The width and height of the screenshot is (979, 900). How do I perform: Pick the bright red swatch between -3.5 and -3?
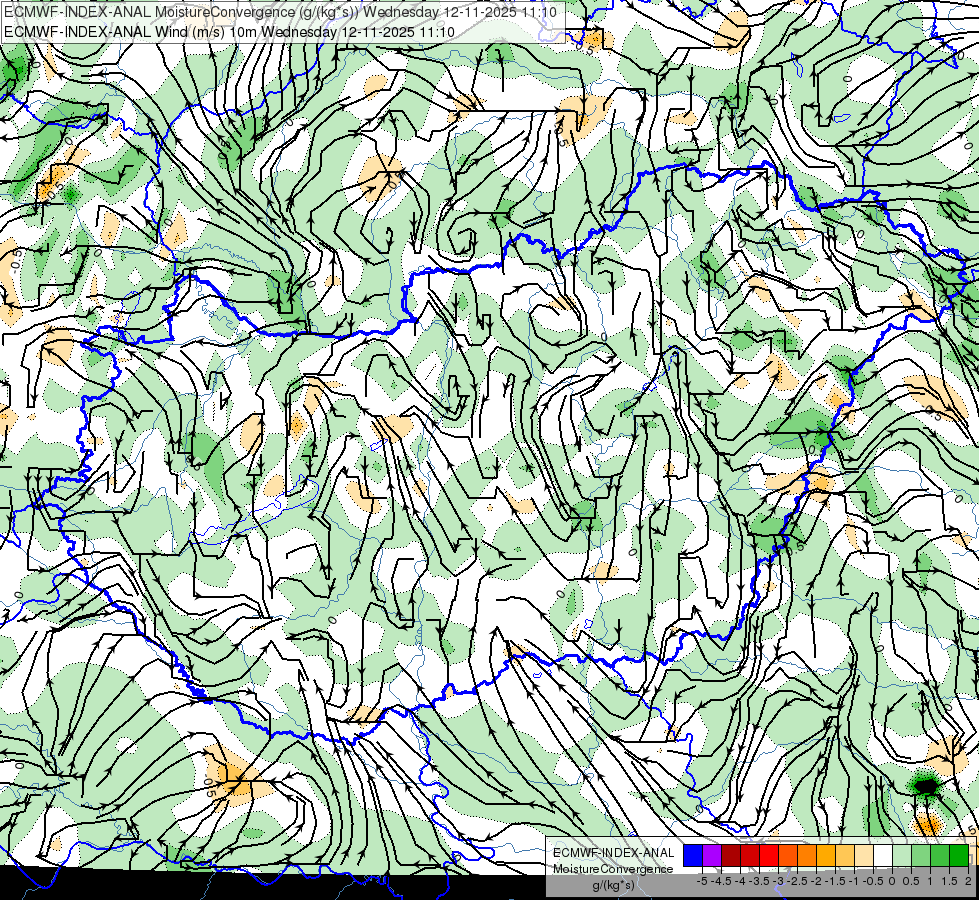pos(769,855)
